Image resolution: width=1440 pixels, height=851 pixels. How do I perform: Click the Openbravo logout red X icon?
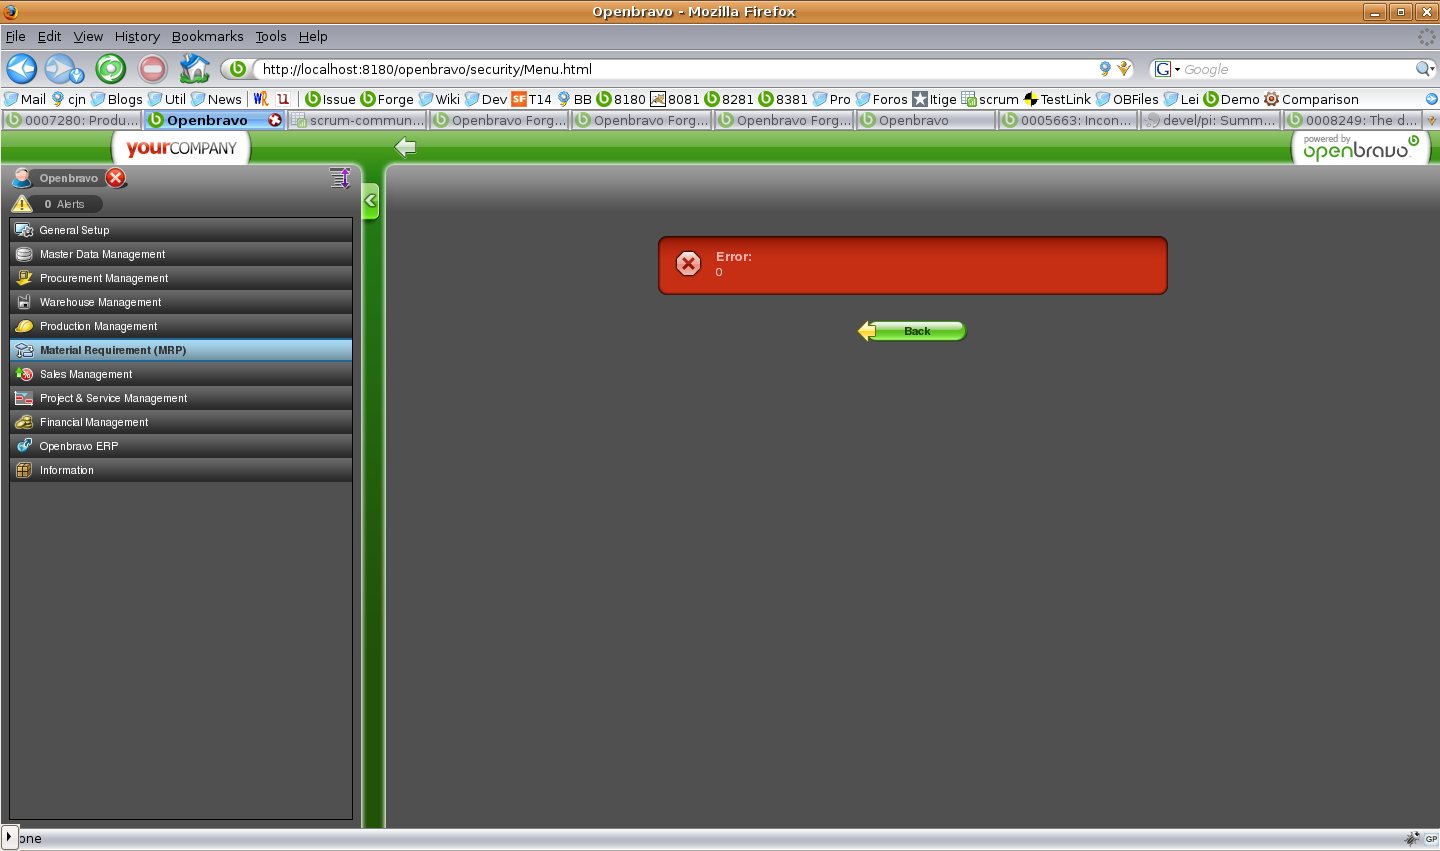click(x=116, y=178)
